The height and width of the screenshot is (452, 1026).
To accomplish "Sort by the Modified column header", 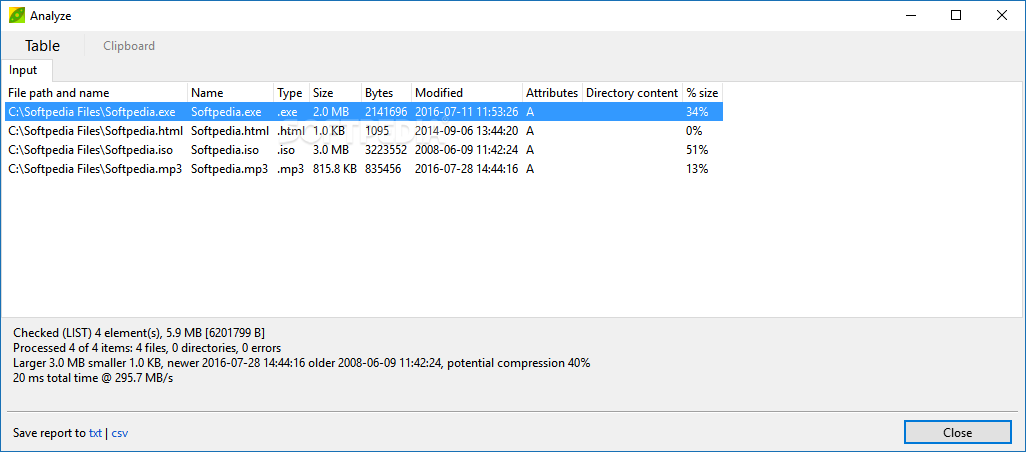I will pyautogui.click(x=467, y=93).
